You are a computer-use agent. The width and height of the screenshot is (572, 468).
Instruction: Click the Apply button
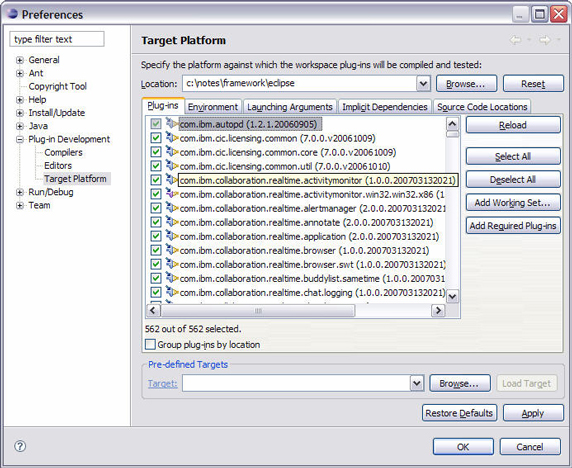point(533,413)
